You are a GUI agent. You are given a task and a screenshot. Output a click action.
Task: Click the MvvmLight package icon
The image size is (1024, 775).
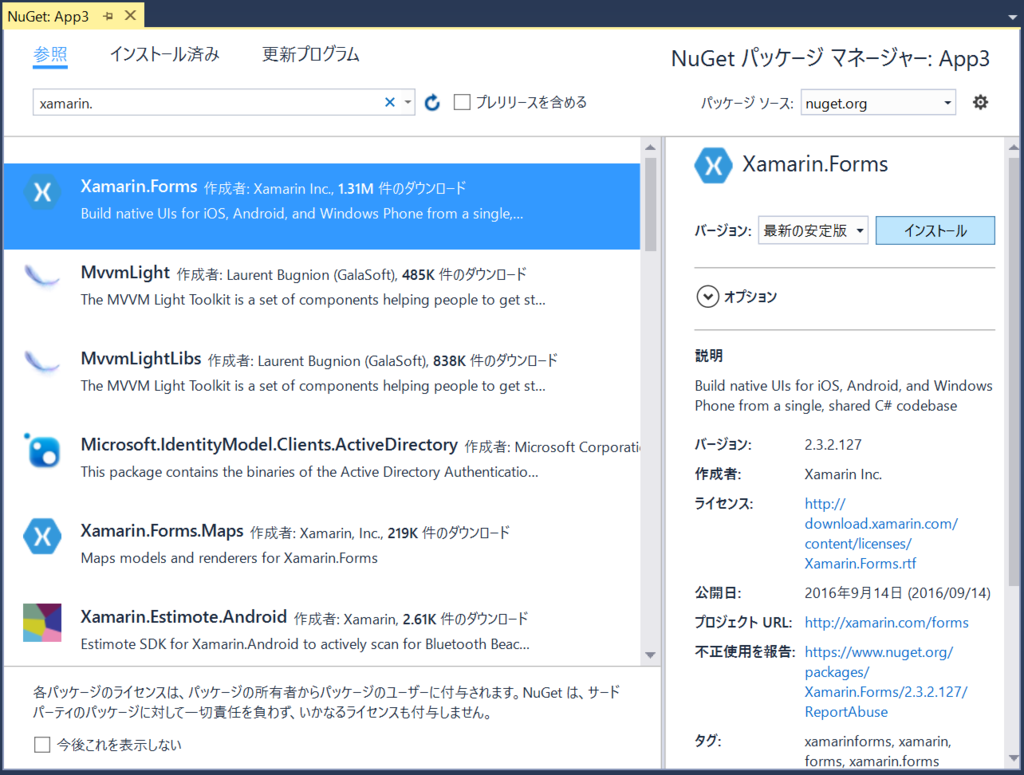coord(42,276)
